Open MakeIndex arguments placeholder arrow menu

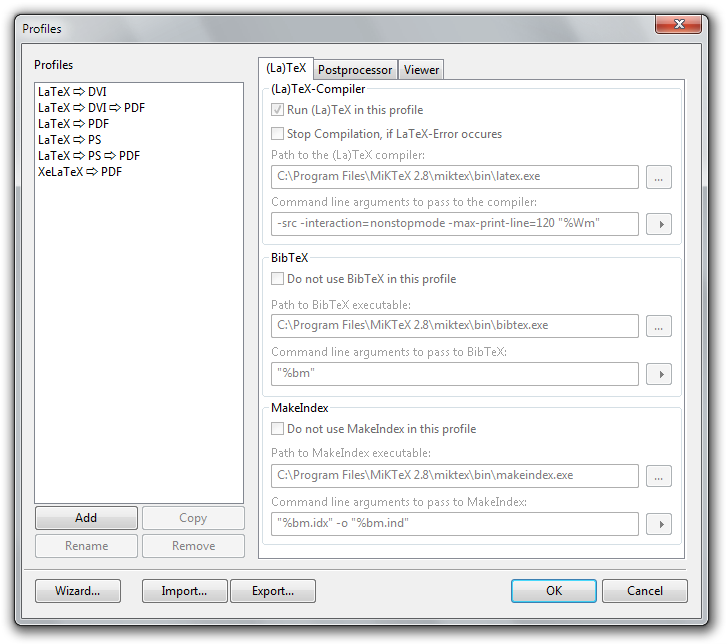658,524
